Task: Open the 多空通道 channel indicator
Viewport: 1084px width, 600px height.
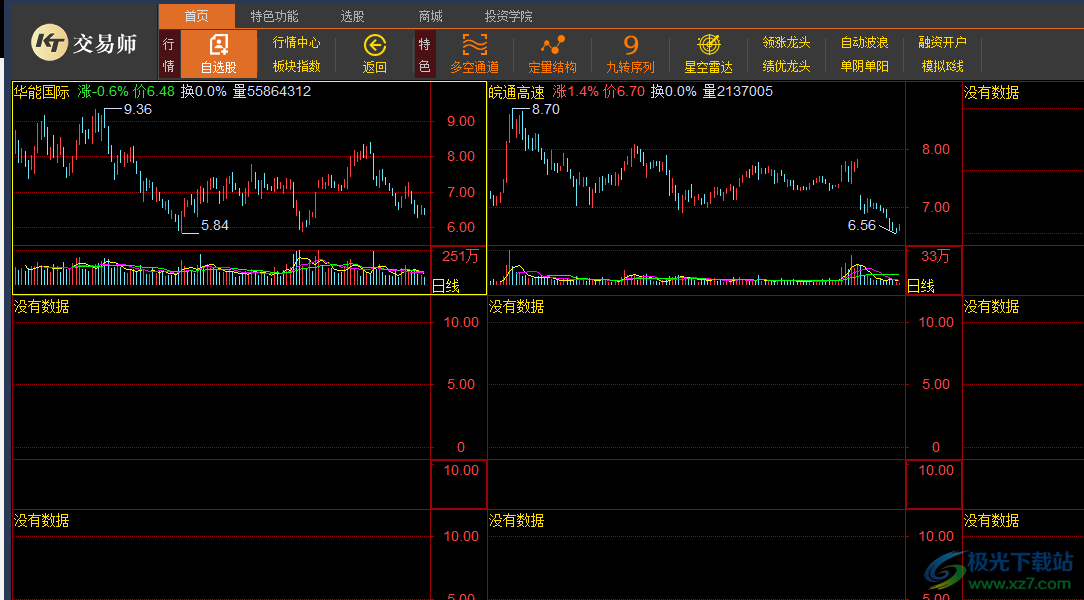Action: pyautogui.click(x=474, y=46)
